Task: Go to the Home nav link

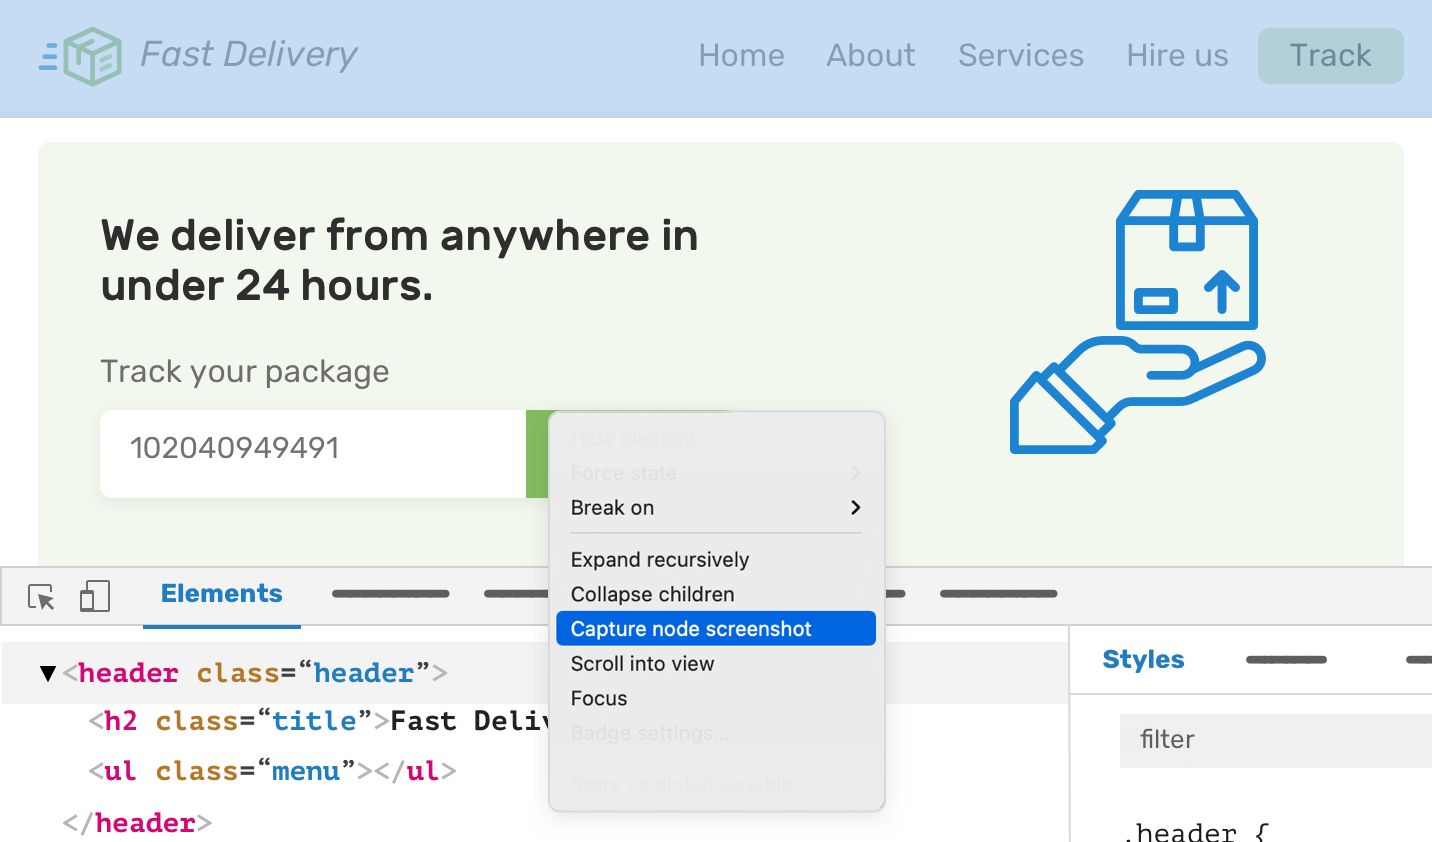Action: coord(741,56)
